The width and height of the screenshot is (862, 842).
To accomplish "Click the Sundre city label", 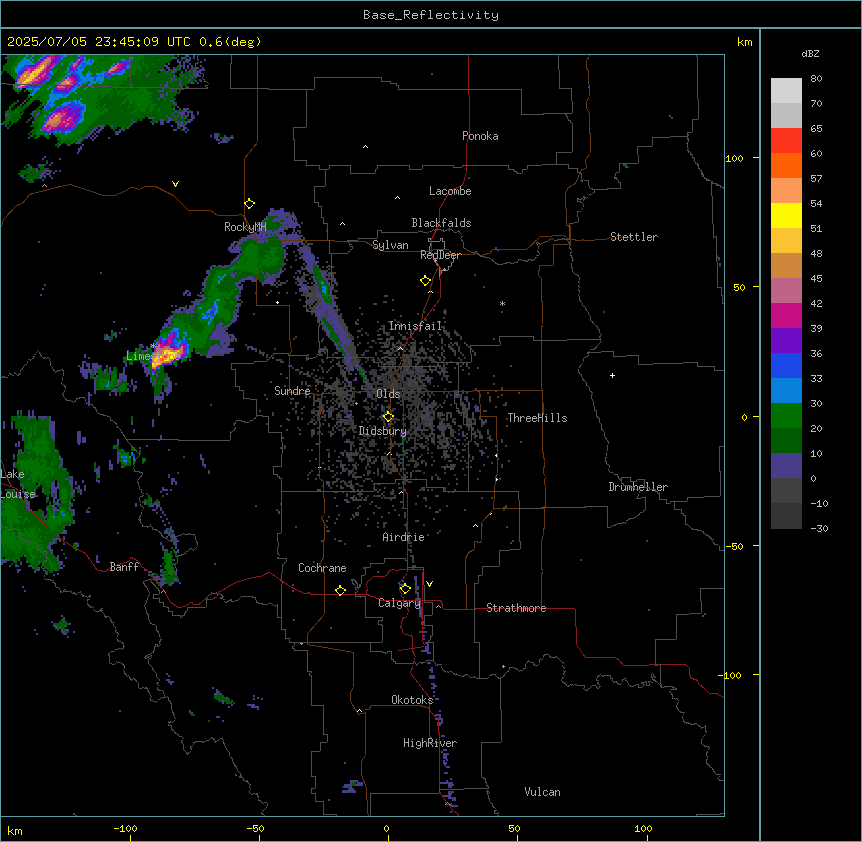I will pos(292,391).
